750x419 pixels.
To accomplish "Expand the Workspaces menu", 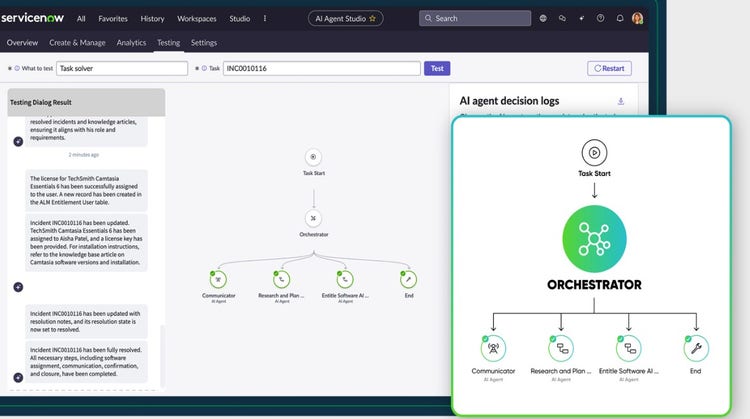I will click(197, 18).
